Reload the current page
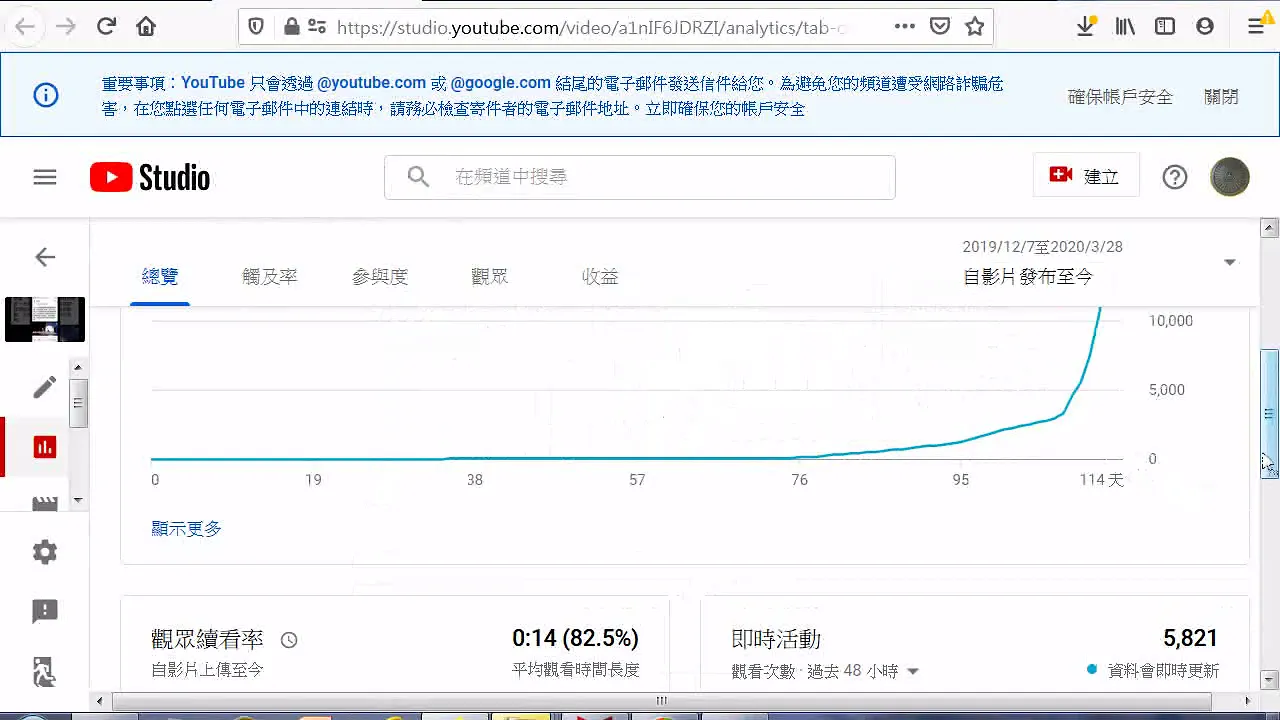Image resolution: width=1280 pixels, height=720 pixels. [107, 27]
